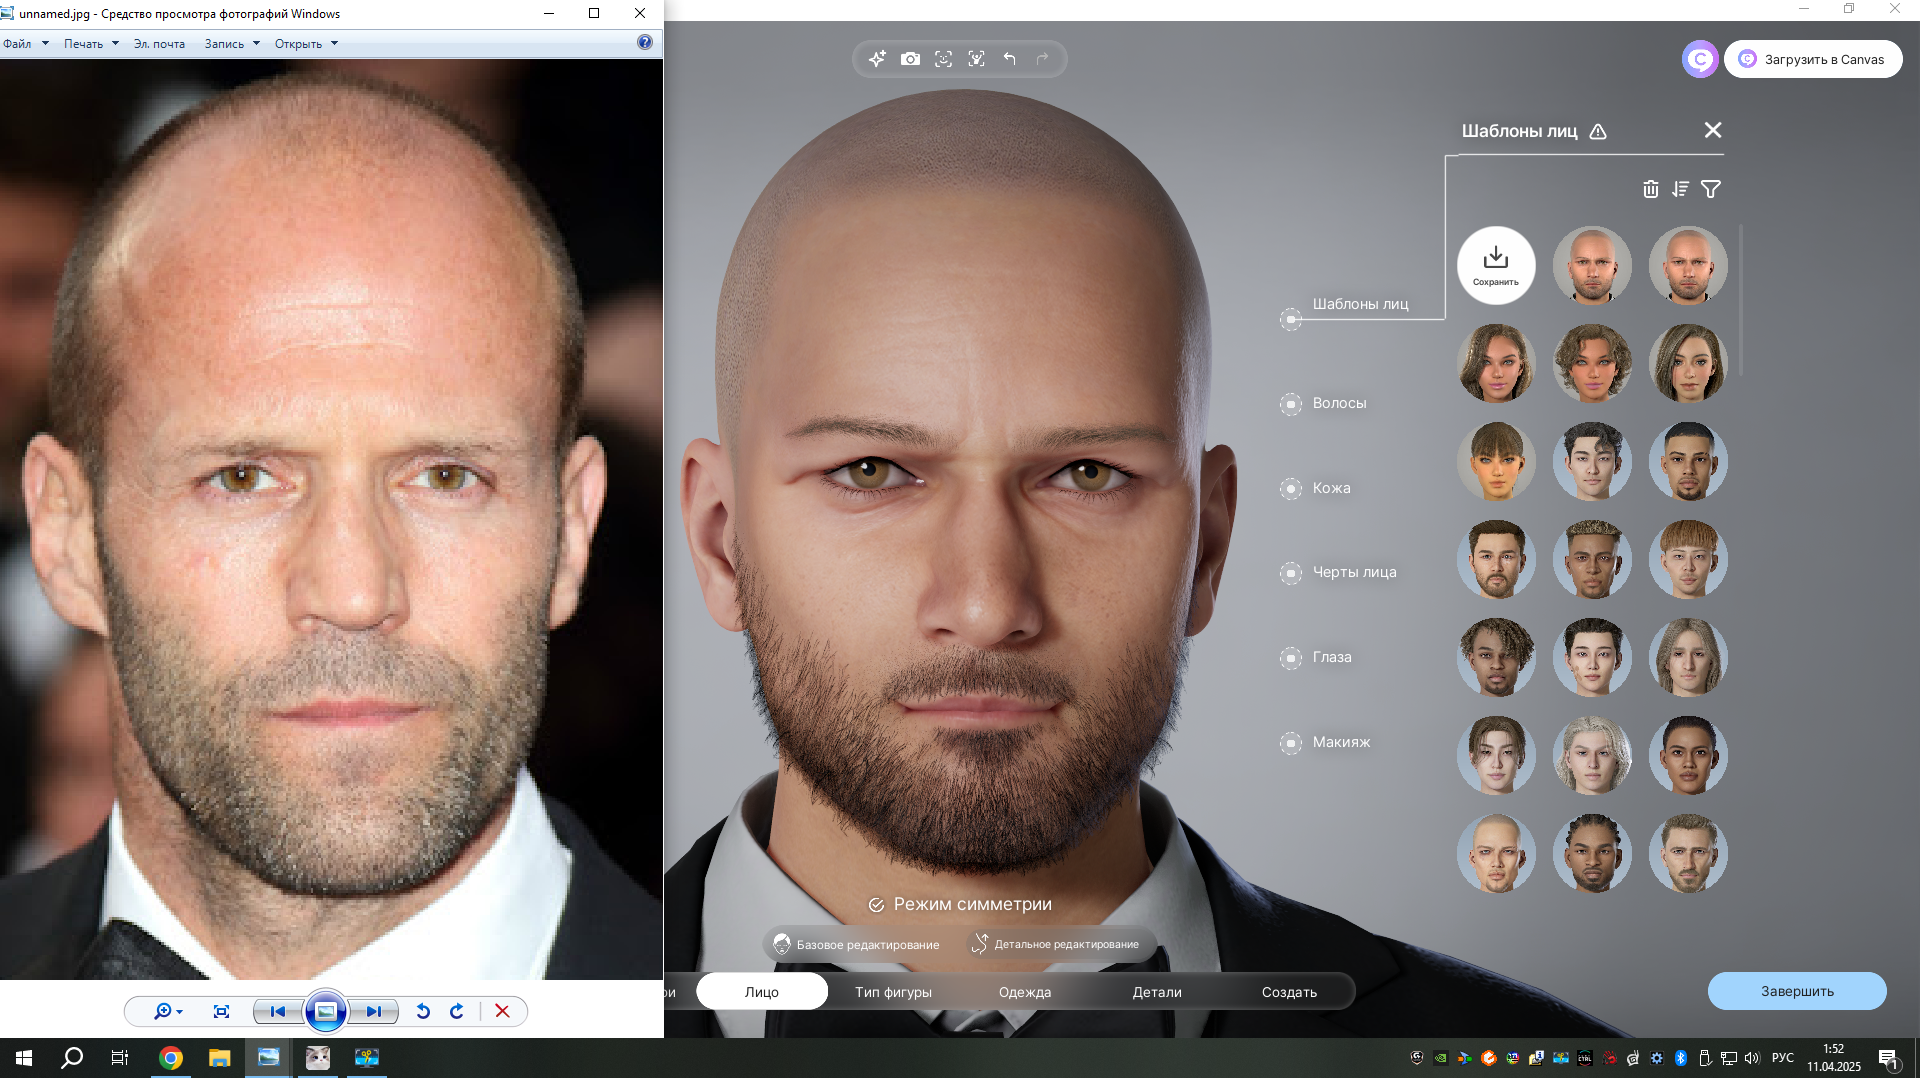The image size is (1920, 1078).
Task: Select the Волосы section radio node
Action: click(x=1291, y=404)
